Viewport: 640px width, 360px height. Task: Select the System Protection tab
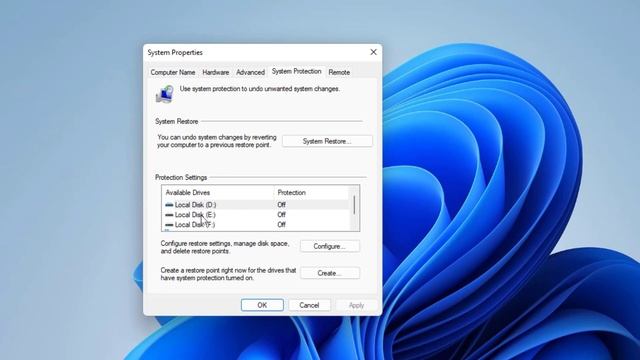[296, 71]
